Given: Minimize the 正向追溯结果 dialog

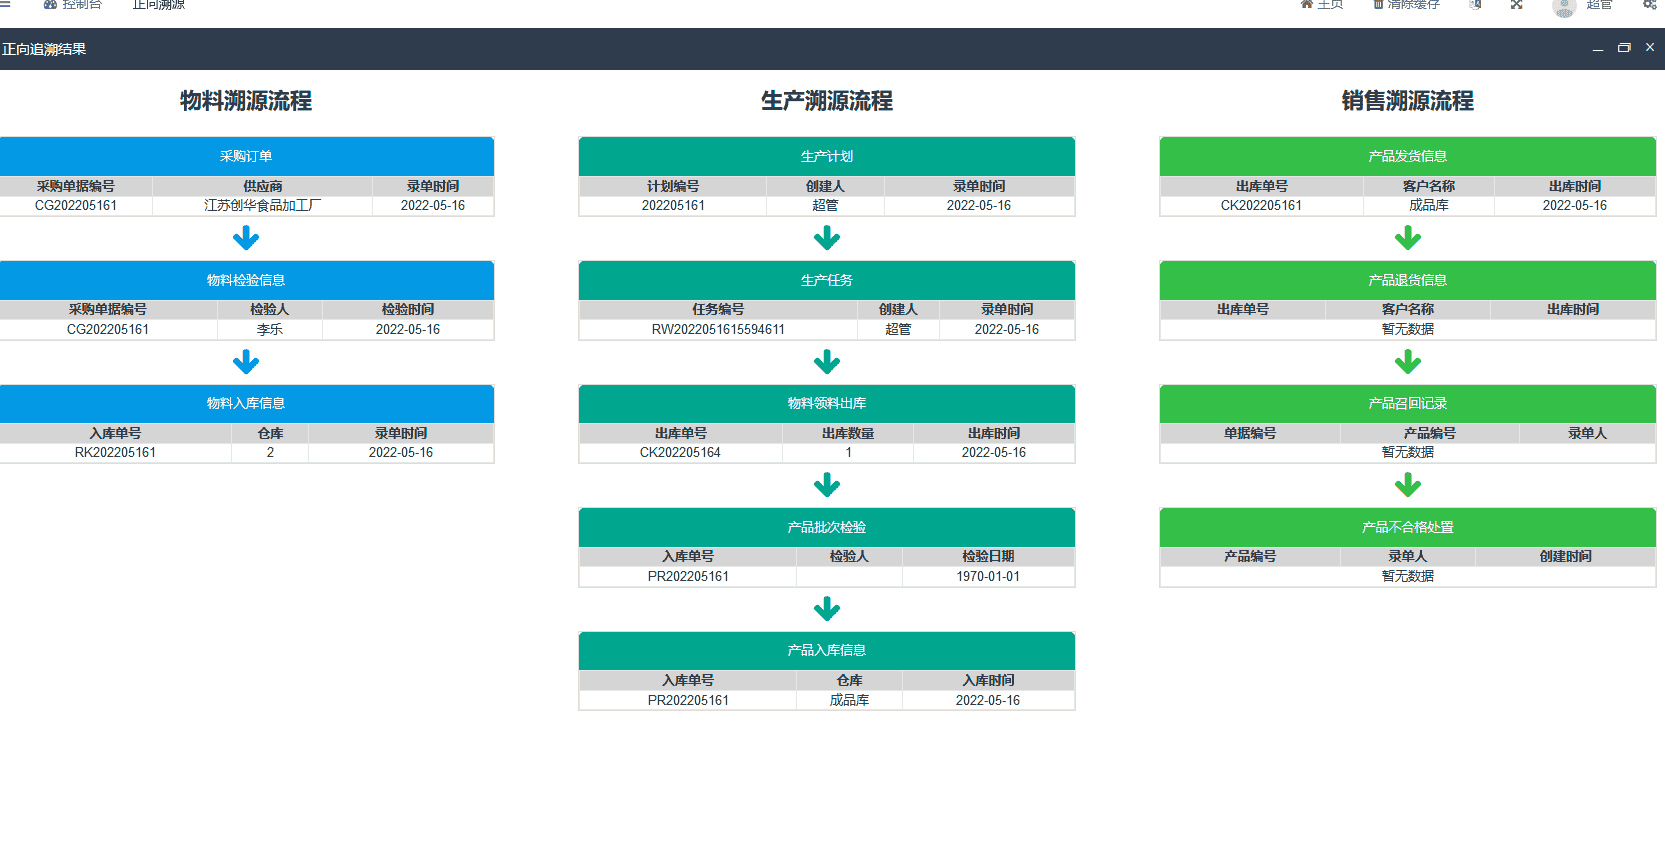Looking at the screenshot, I should pos(1598,49).
